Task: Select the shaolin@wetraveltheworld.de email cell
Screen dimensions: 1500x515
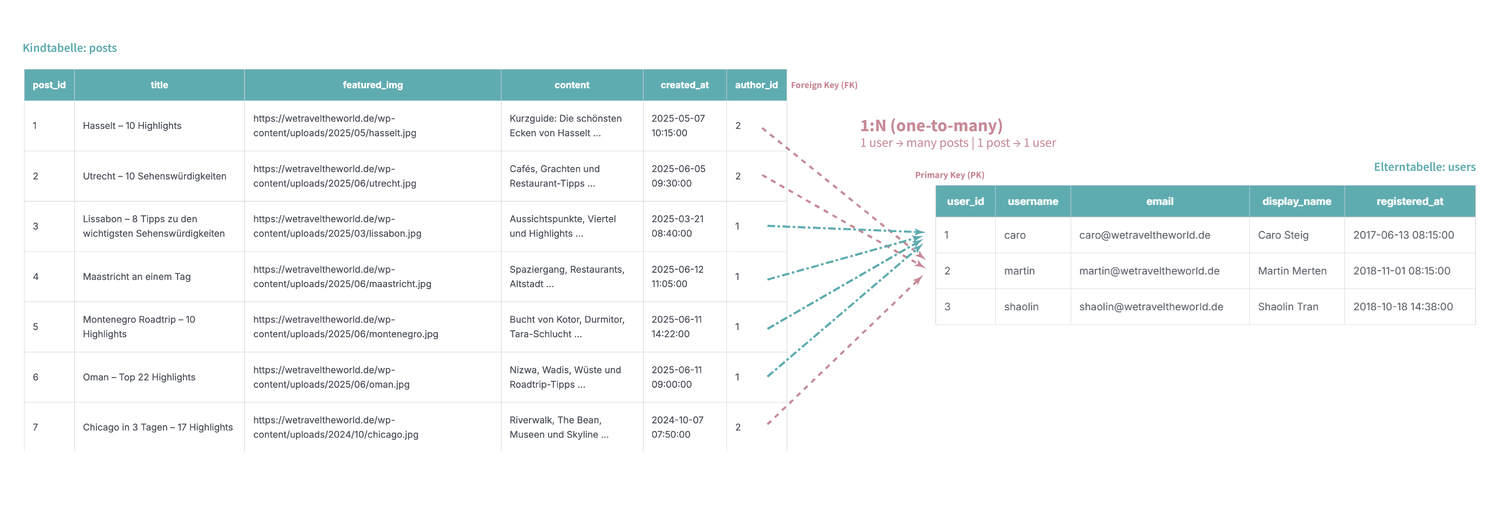Action: point(1151,307)
